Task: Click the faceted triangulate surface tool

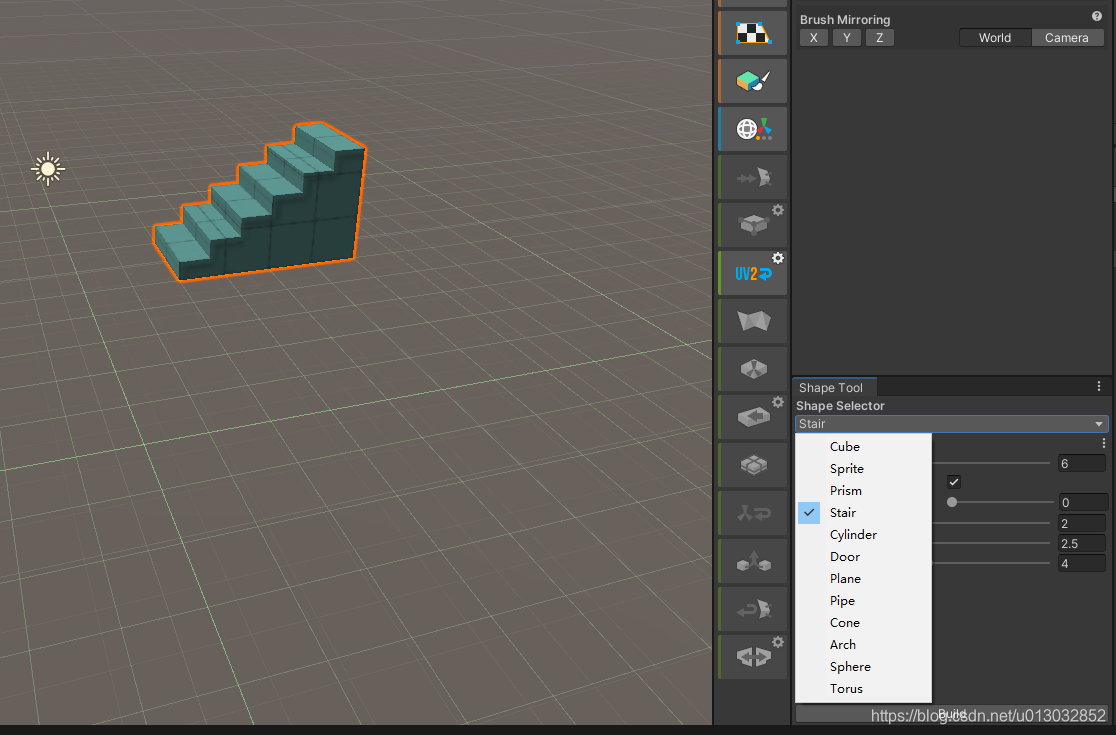Action: [x=753, y=321]
